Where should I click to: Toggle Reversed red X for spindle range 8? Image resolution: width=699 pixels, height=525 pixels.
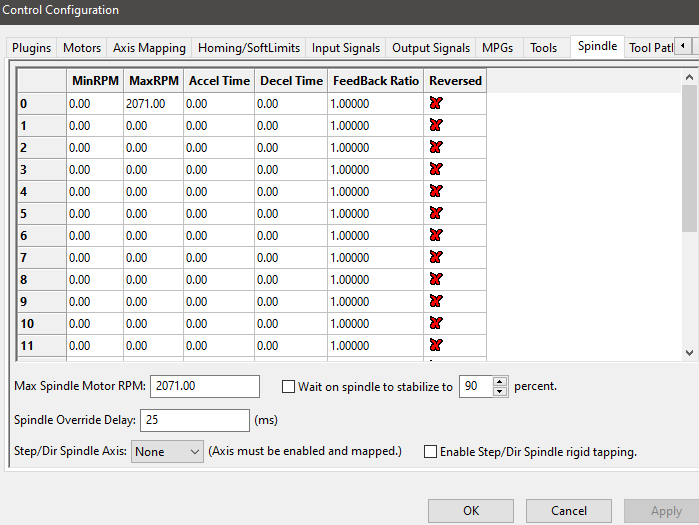(x=436, y=279)
